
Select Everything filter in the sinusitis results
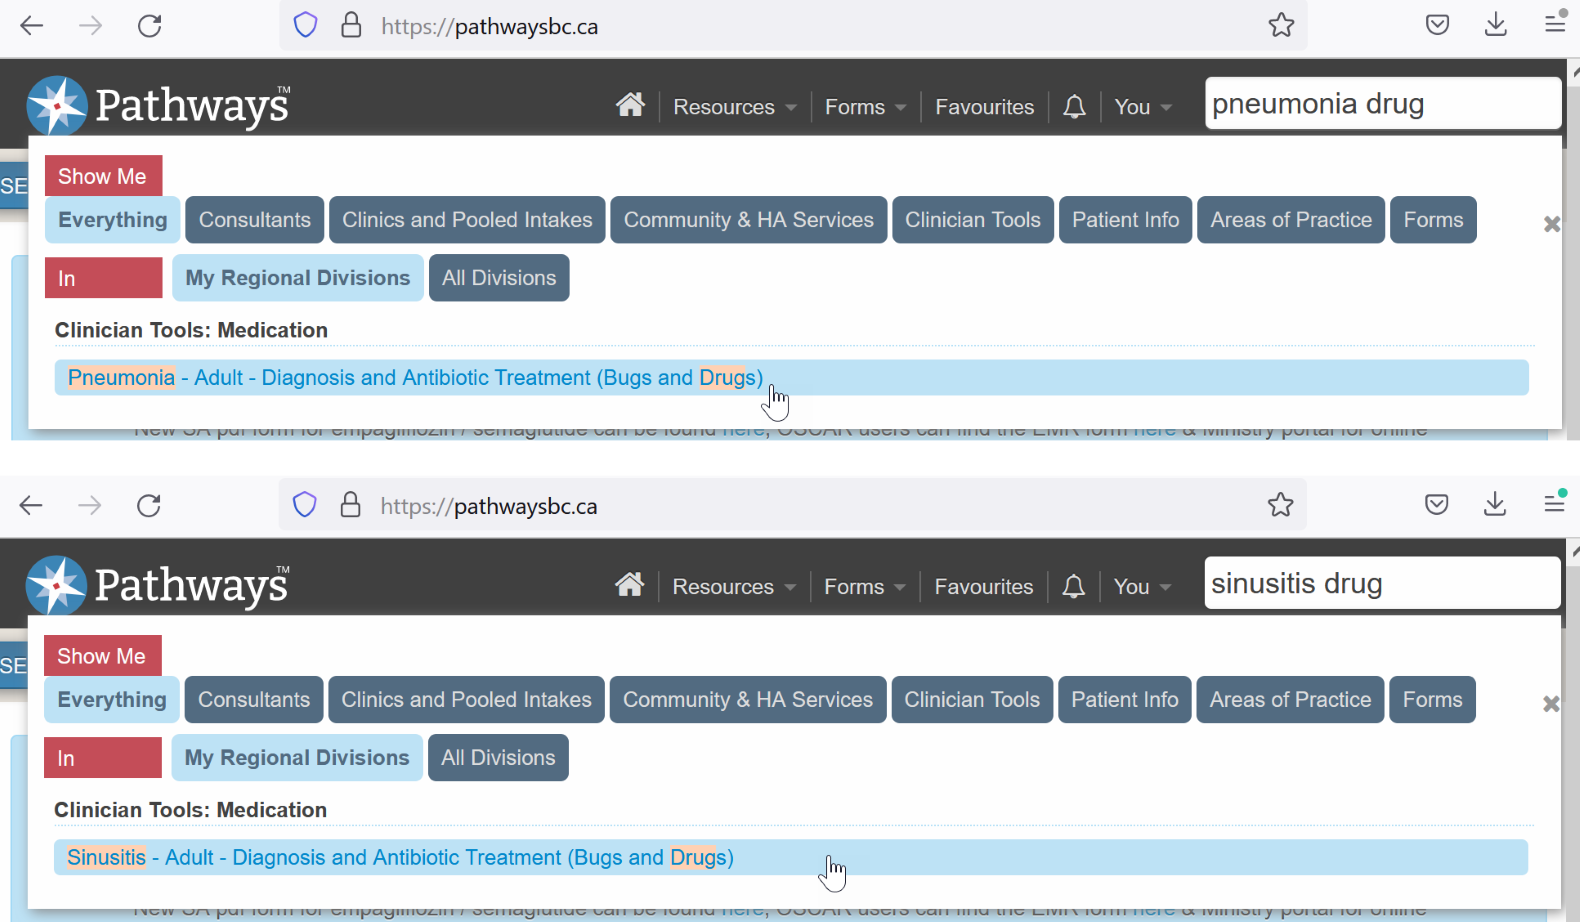(112, 700)
